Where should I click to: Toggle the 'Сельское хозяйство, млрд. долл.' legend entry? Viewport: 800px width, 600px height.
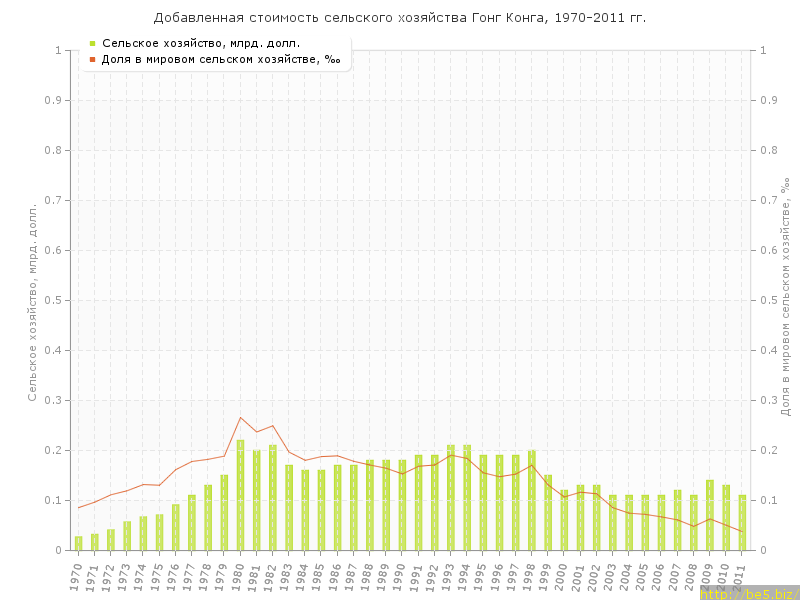(x=200, y=43)
